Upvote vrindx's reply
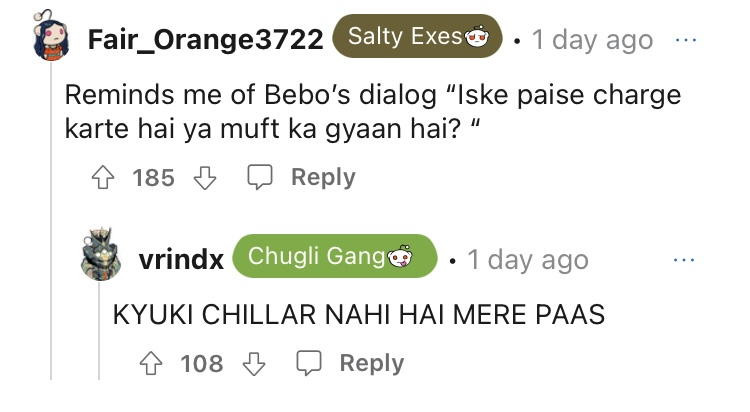Viewport: 750px width, 412px height. pos(150,364)
